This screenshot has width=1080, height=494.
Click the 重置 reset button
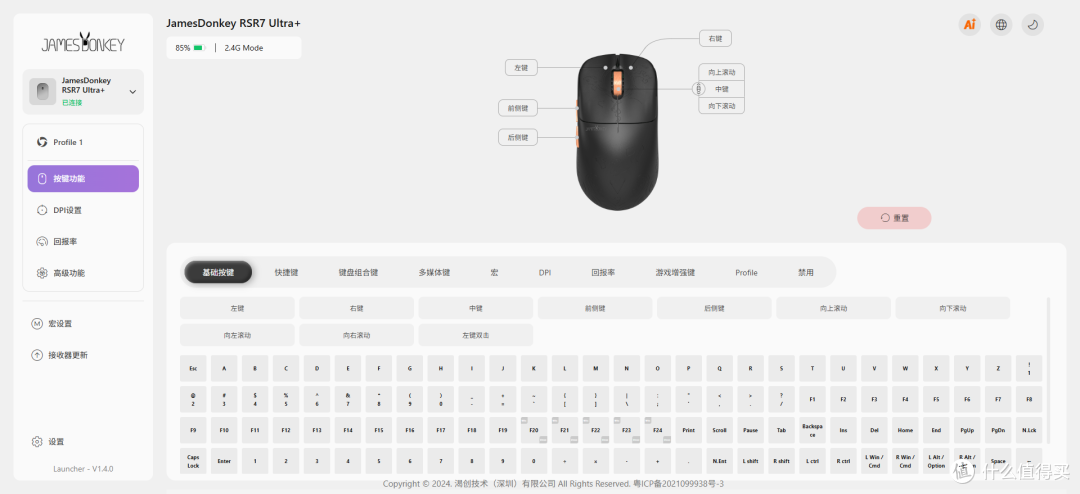pyautogui.click(x=894, y=218)
